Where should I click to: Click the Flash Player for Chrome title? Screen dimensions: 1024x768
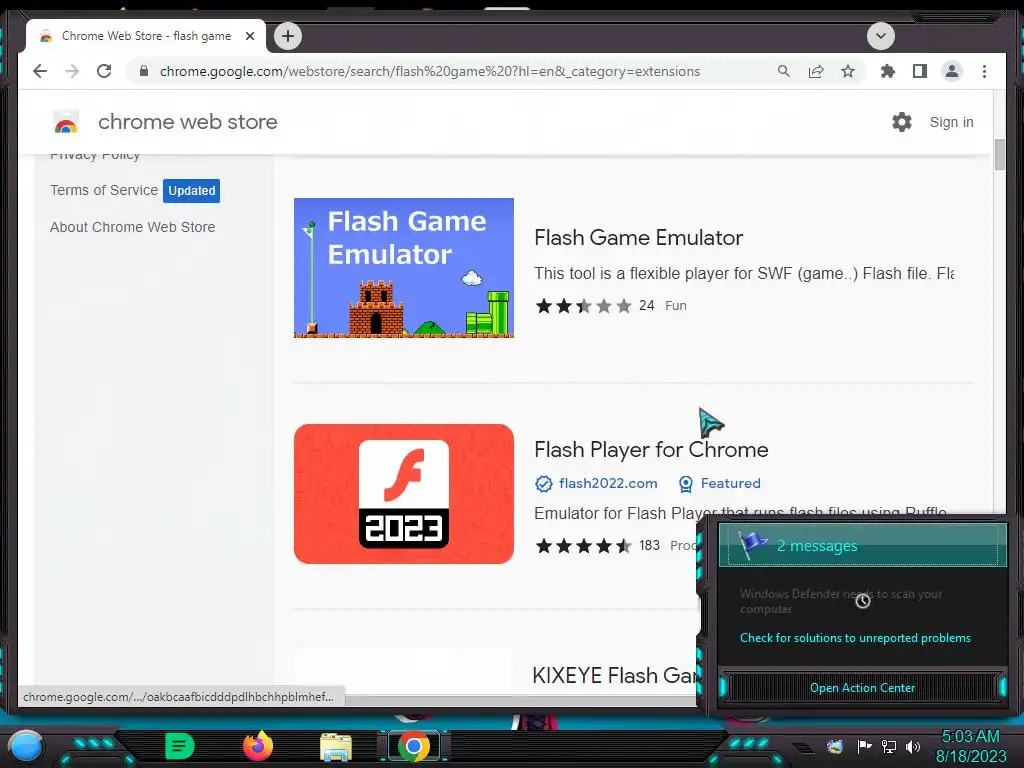651,450
